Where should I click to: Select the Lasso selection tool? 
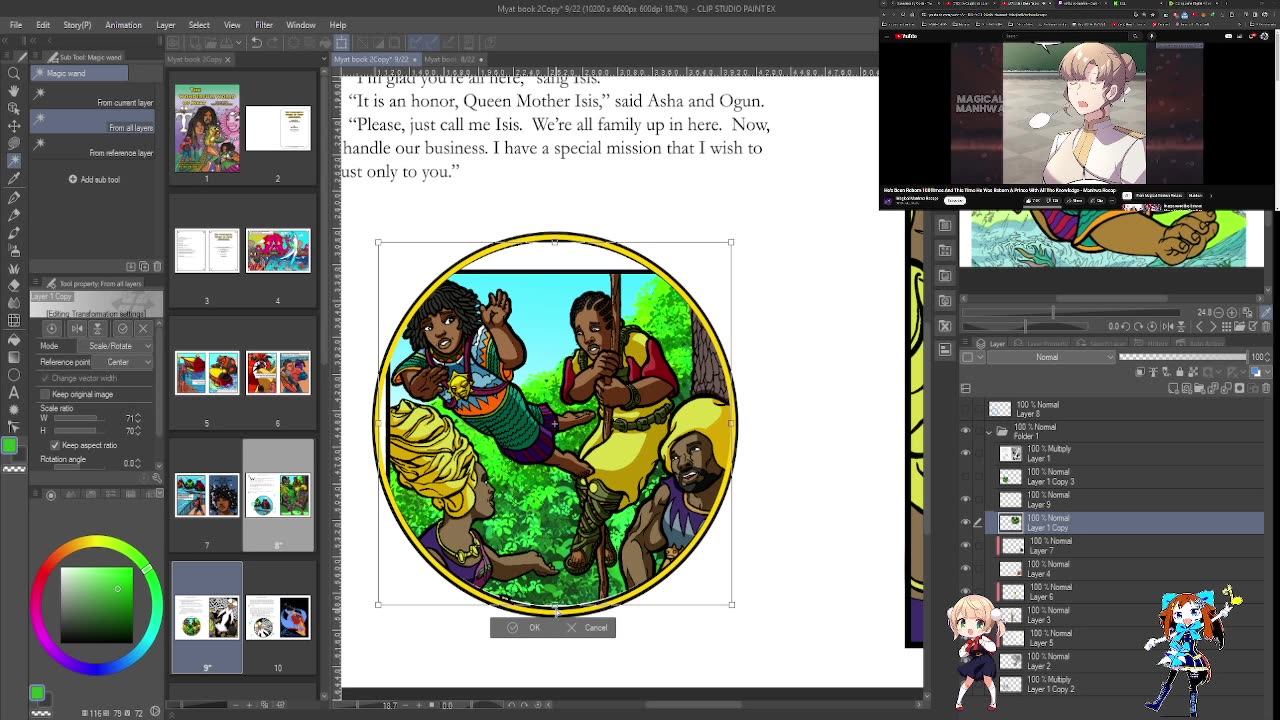[x=14, y=144]
